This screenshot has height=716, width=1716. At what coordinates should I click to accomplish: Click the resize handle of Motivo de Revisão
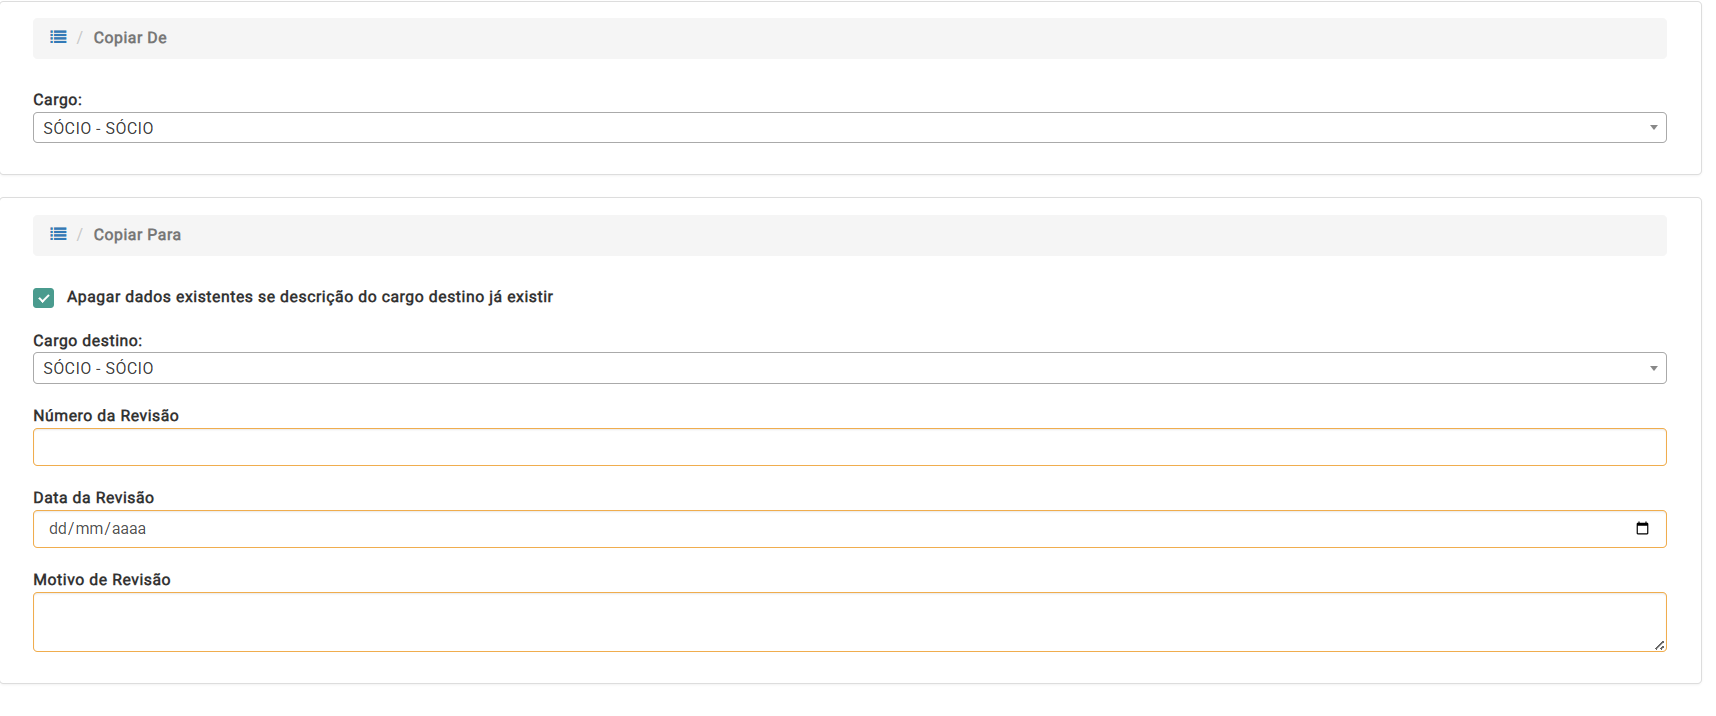tap(1659, 645)
